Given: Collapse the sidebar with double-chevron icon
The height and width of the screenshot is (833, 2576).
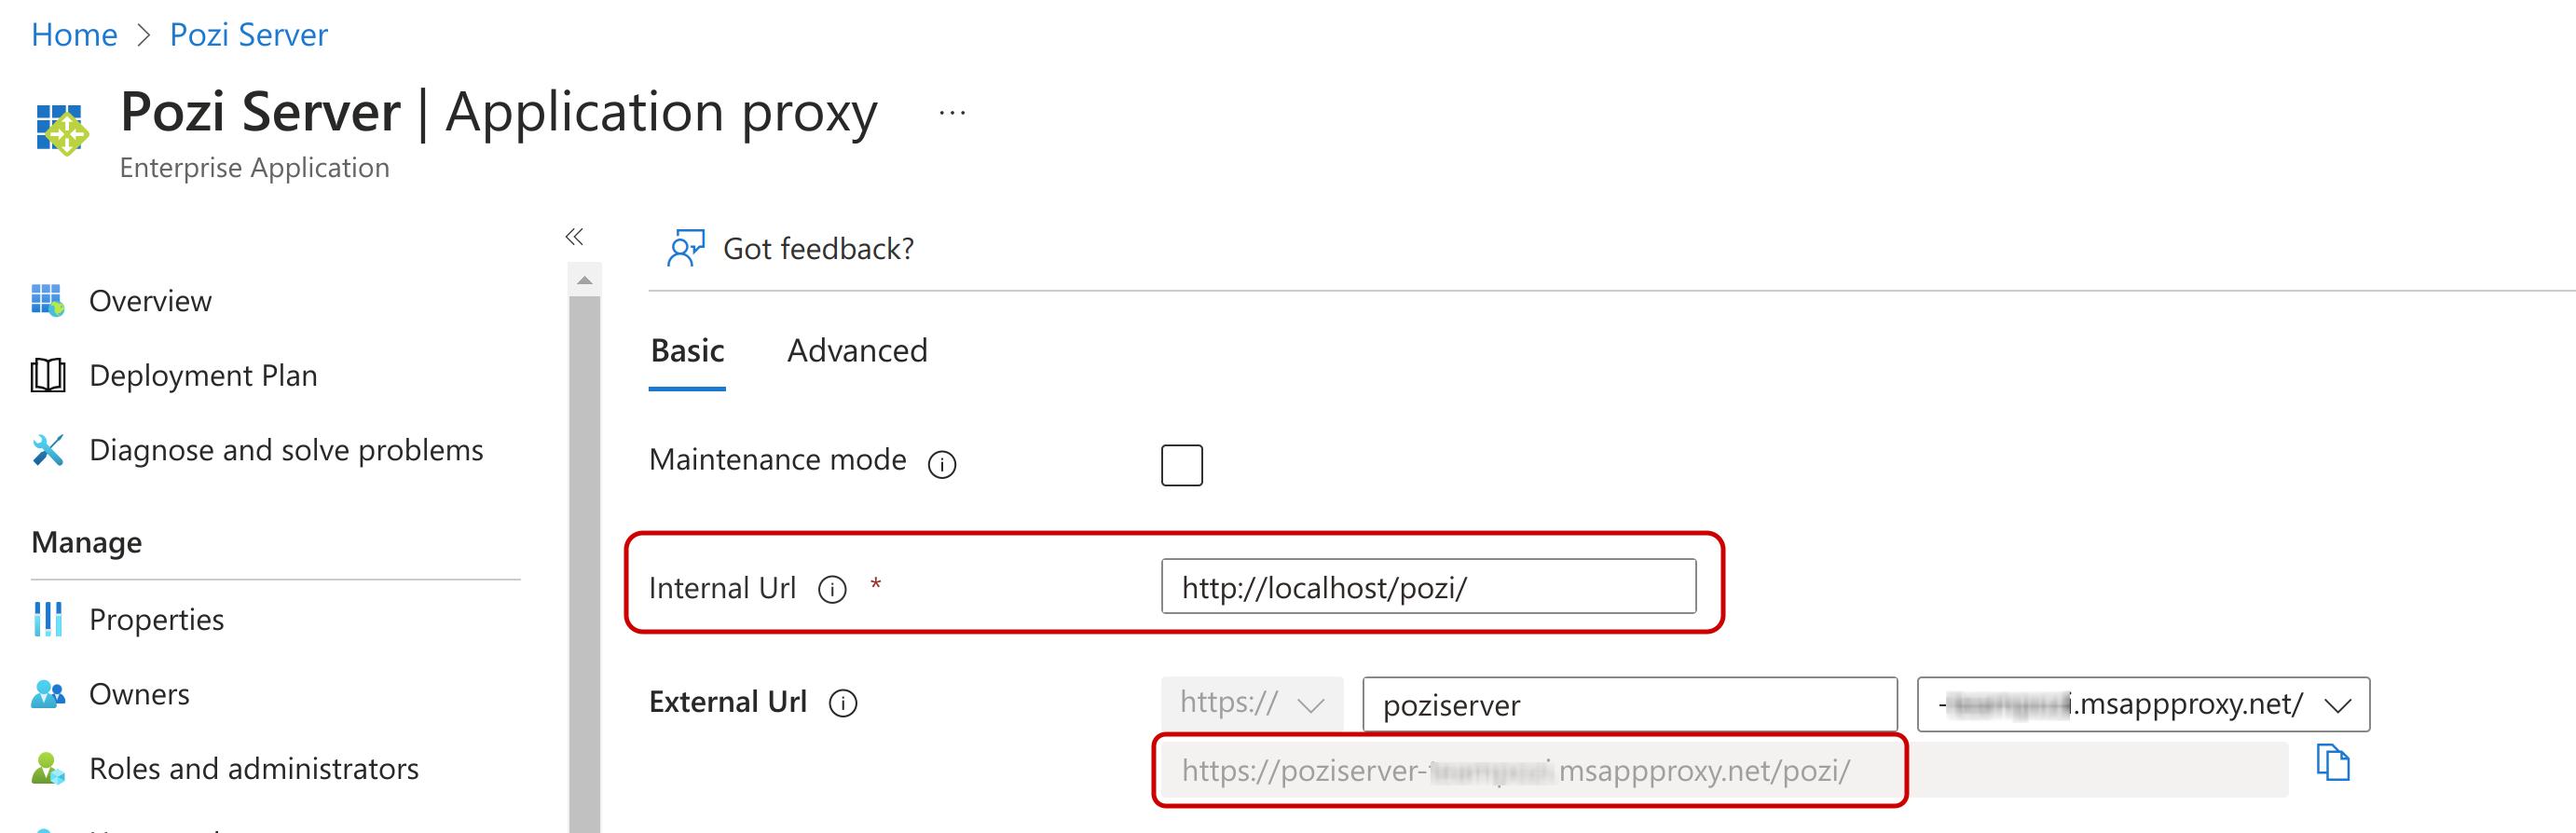Looking at the screenshot, I should pos(574,237).
